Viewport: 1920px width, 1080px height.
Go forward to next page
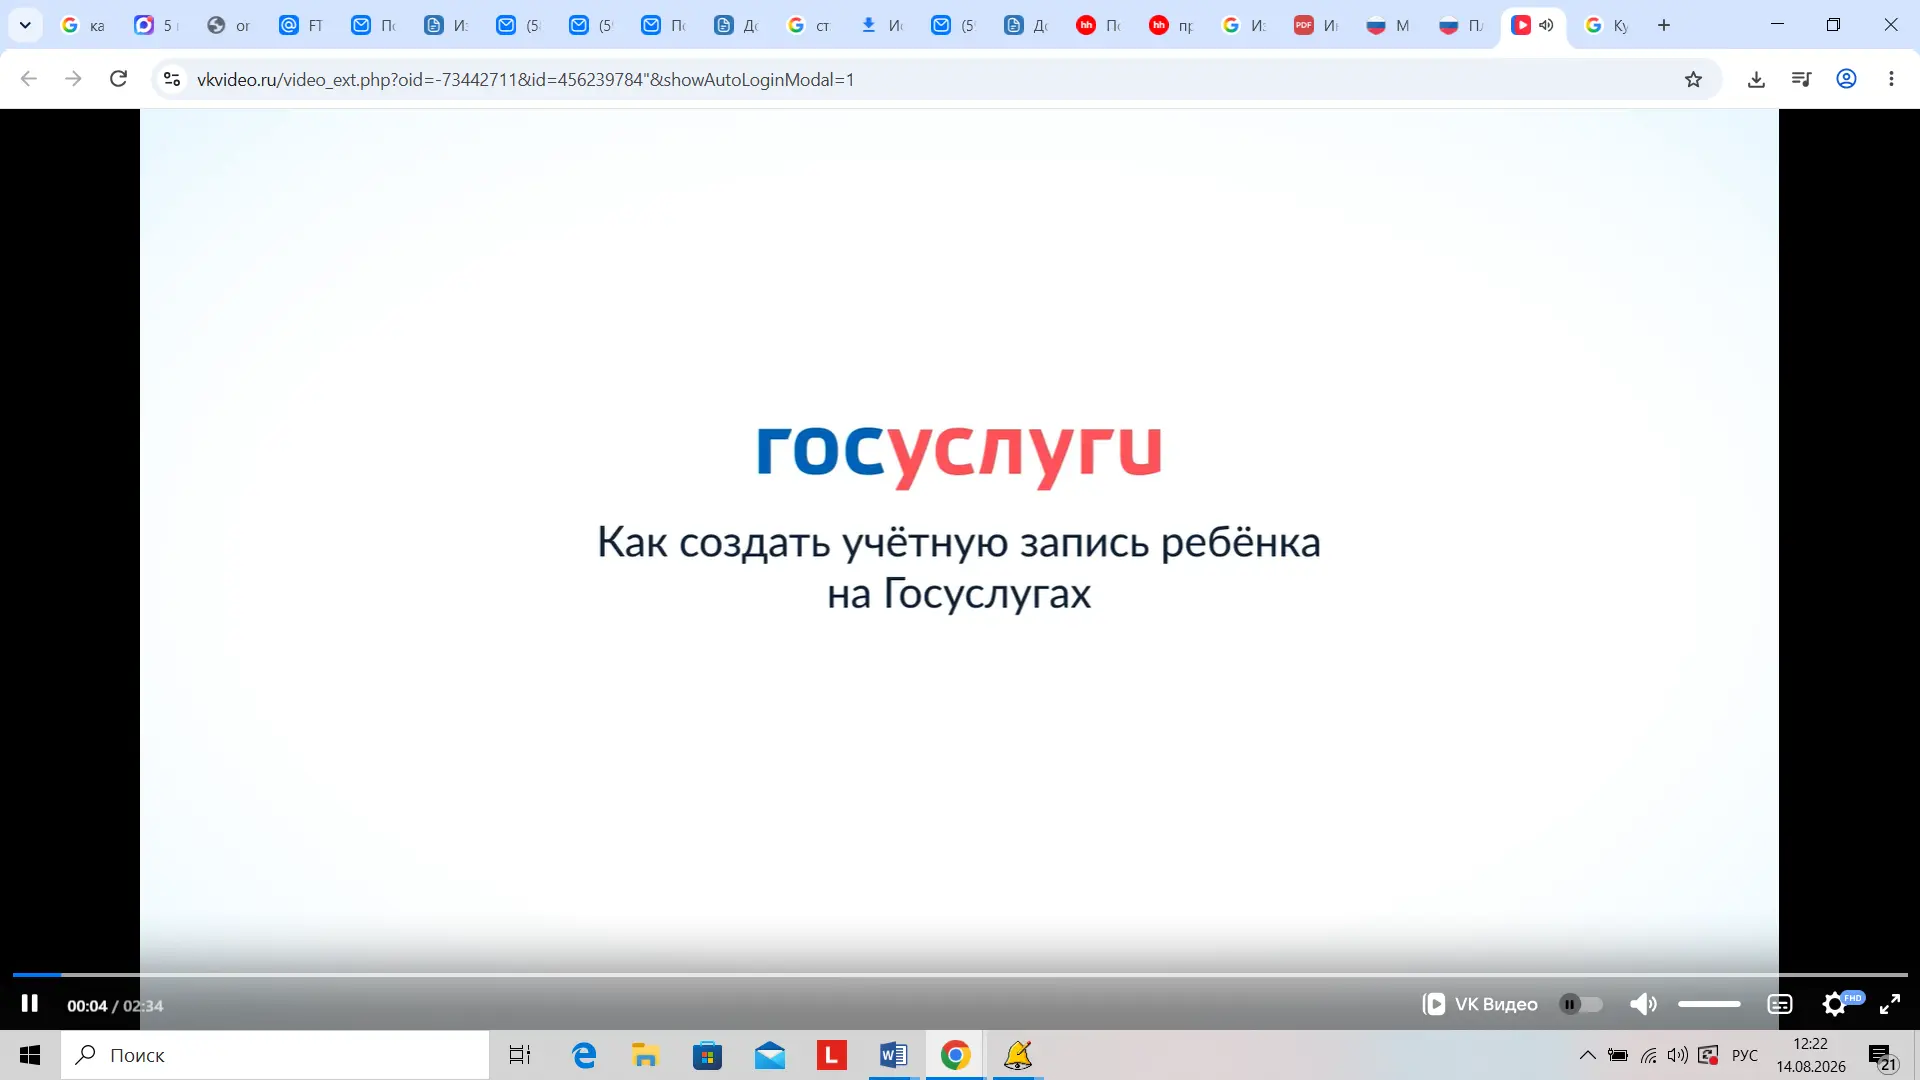tap(73, 79)
